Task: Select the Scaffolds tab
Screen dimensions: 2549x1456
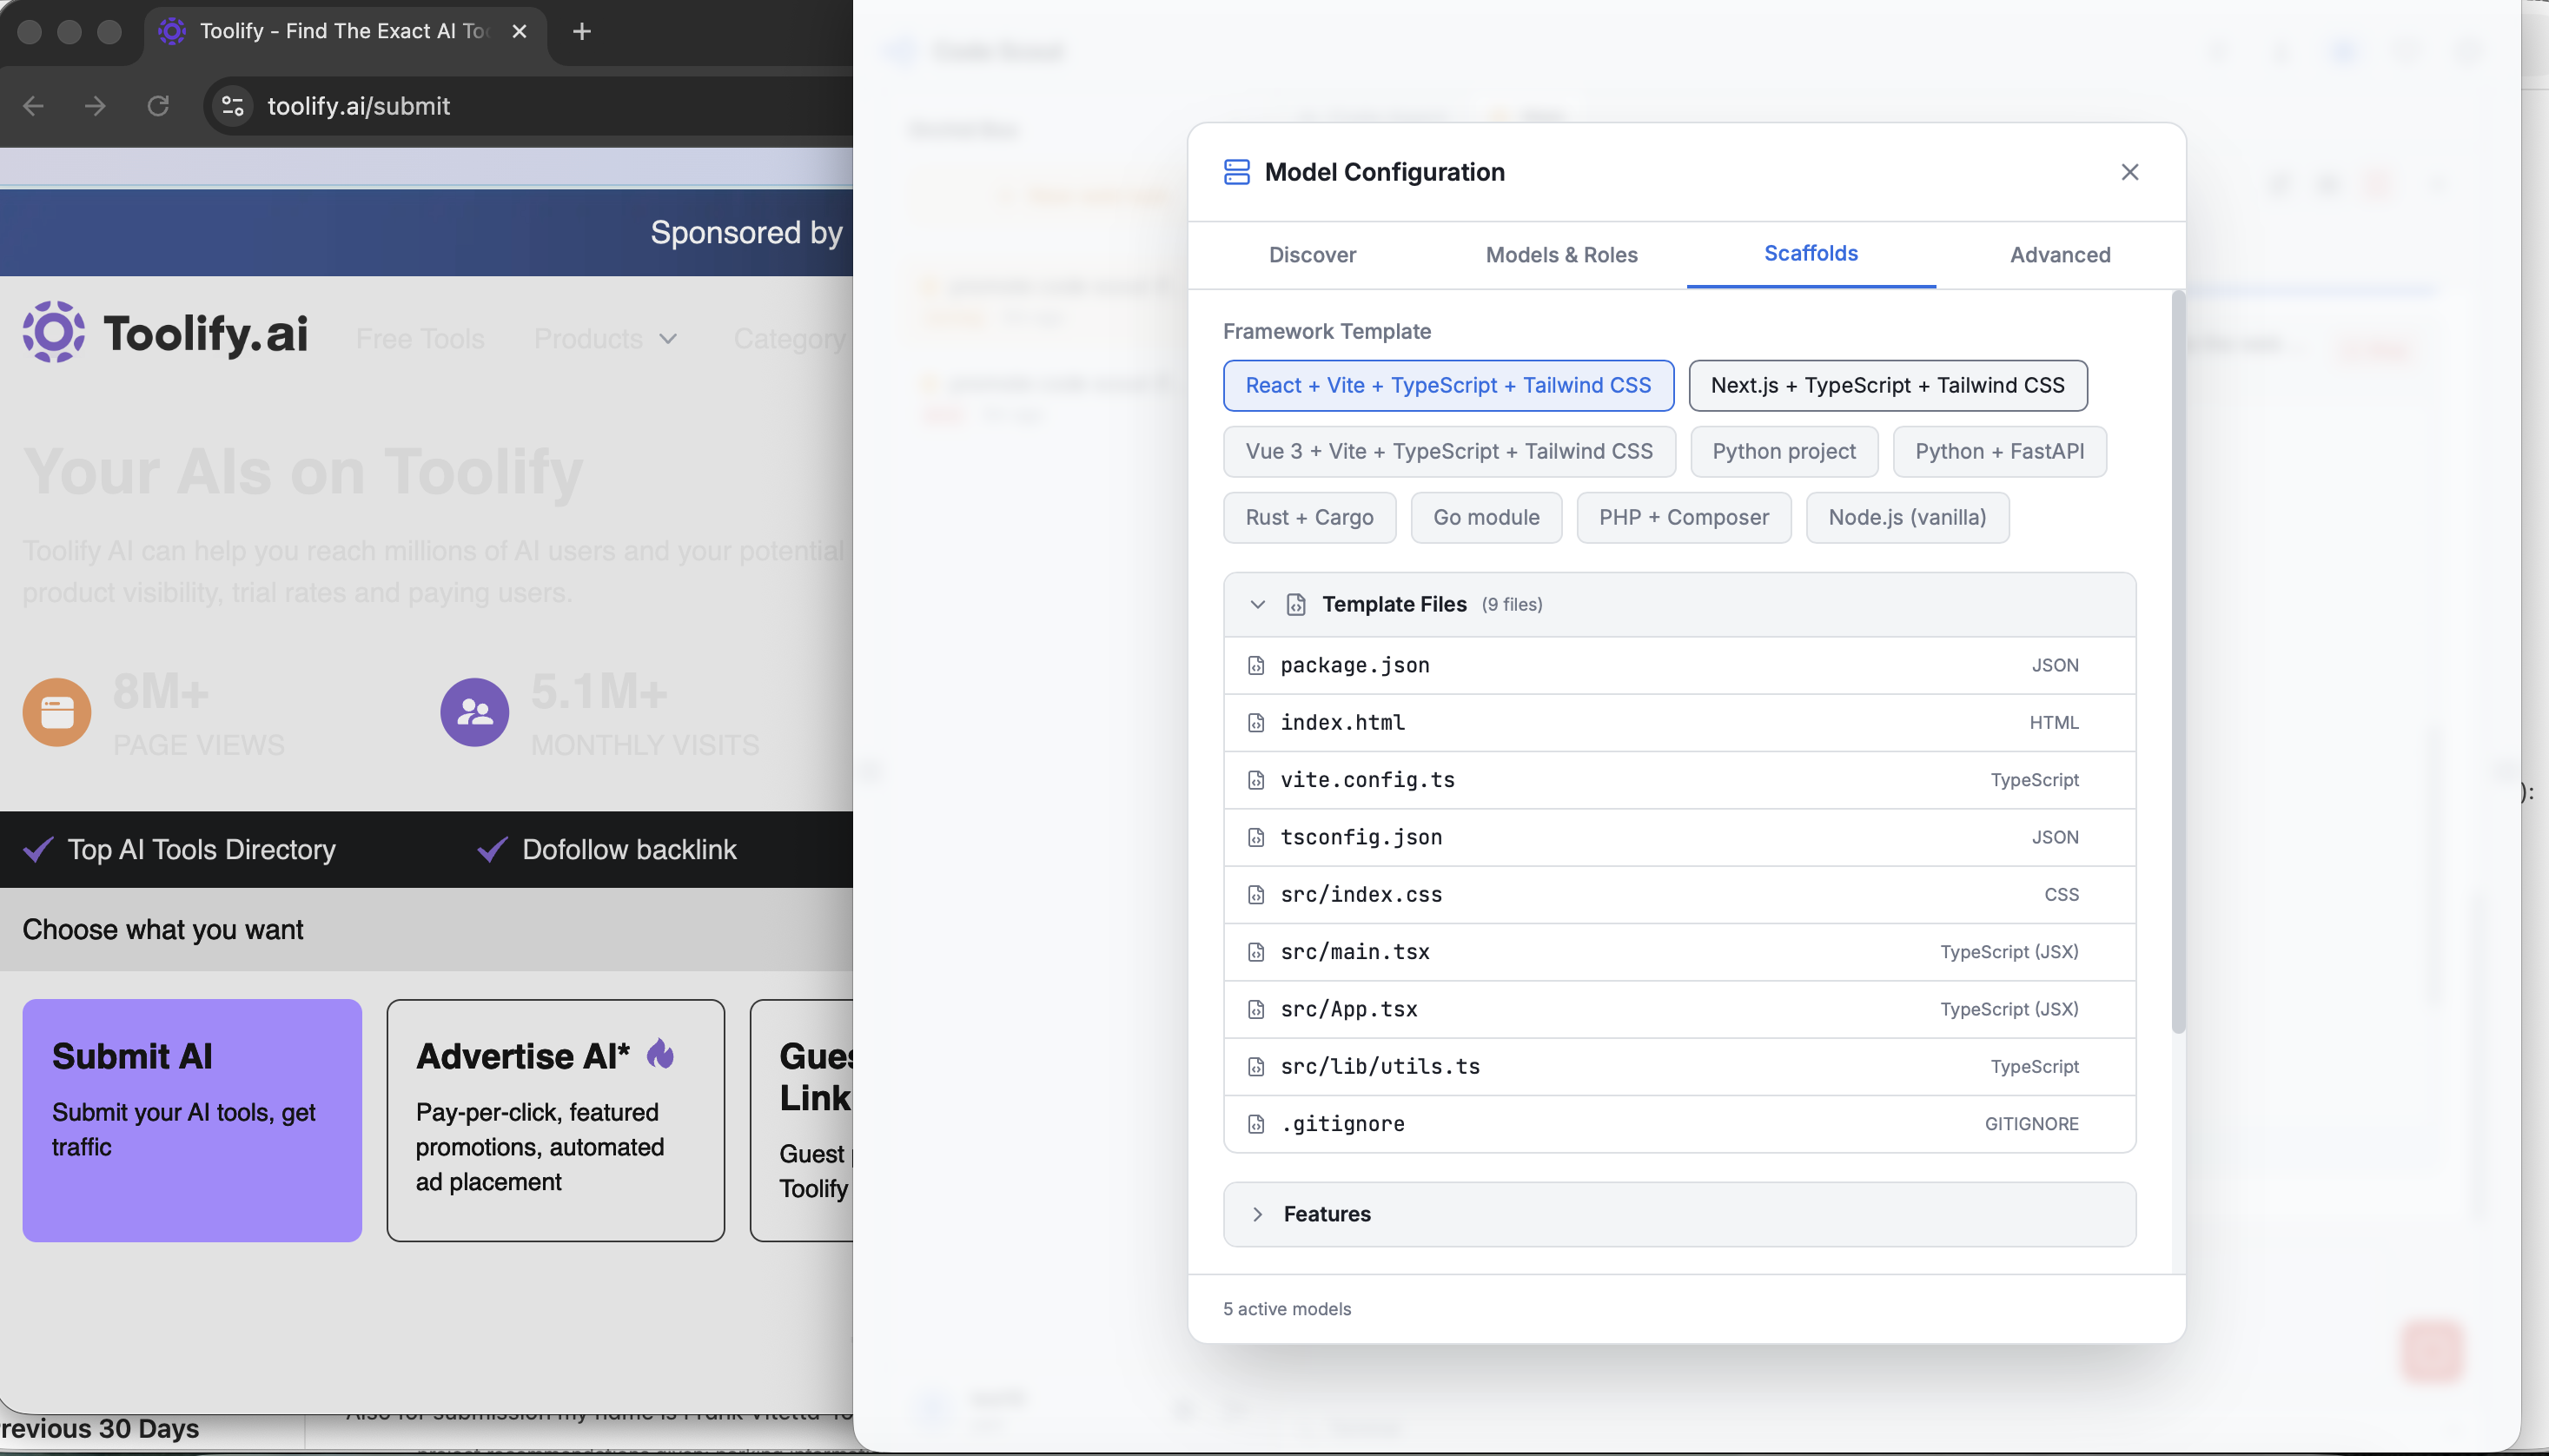Action: 1810,253
